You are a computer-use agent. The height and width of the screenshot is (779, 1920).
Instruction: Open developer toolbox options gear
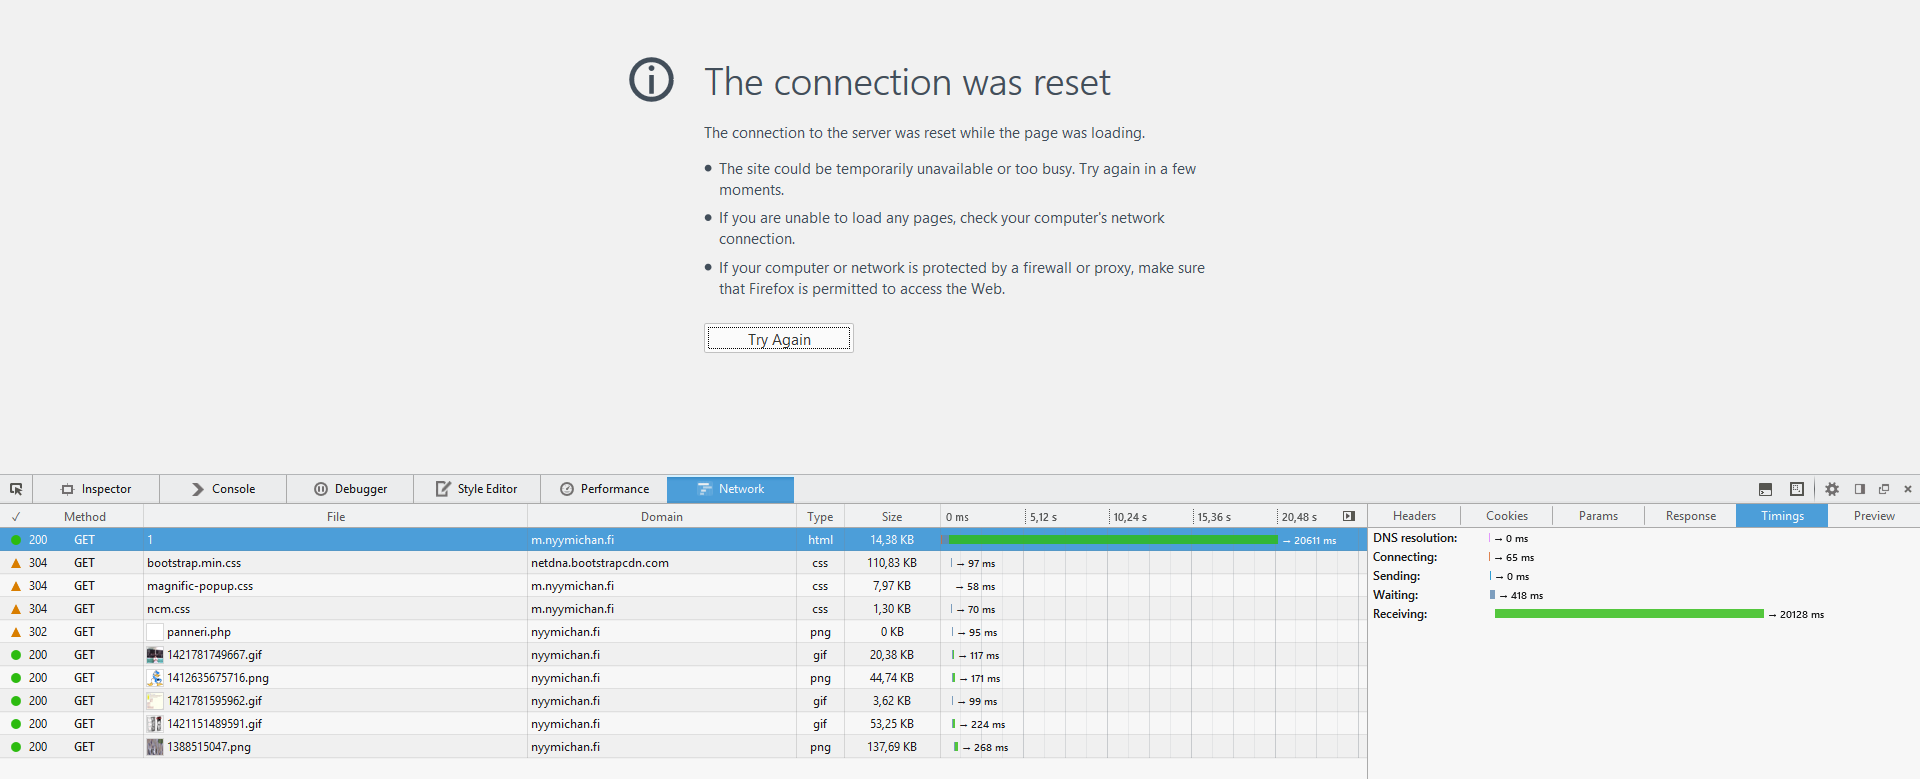pyautogui.click(x=1832, y=489)
